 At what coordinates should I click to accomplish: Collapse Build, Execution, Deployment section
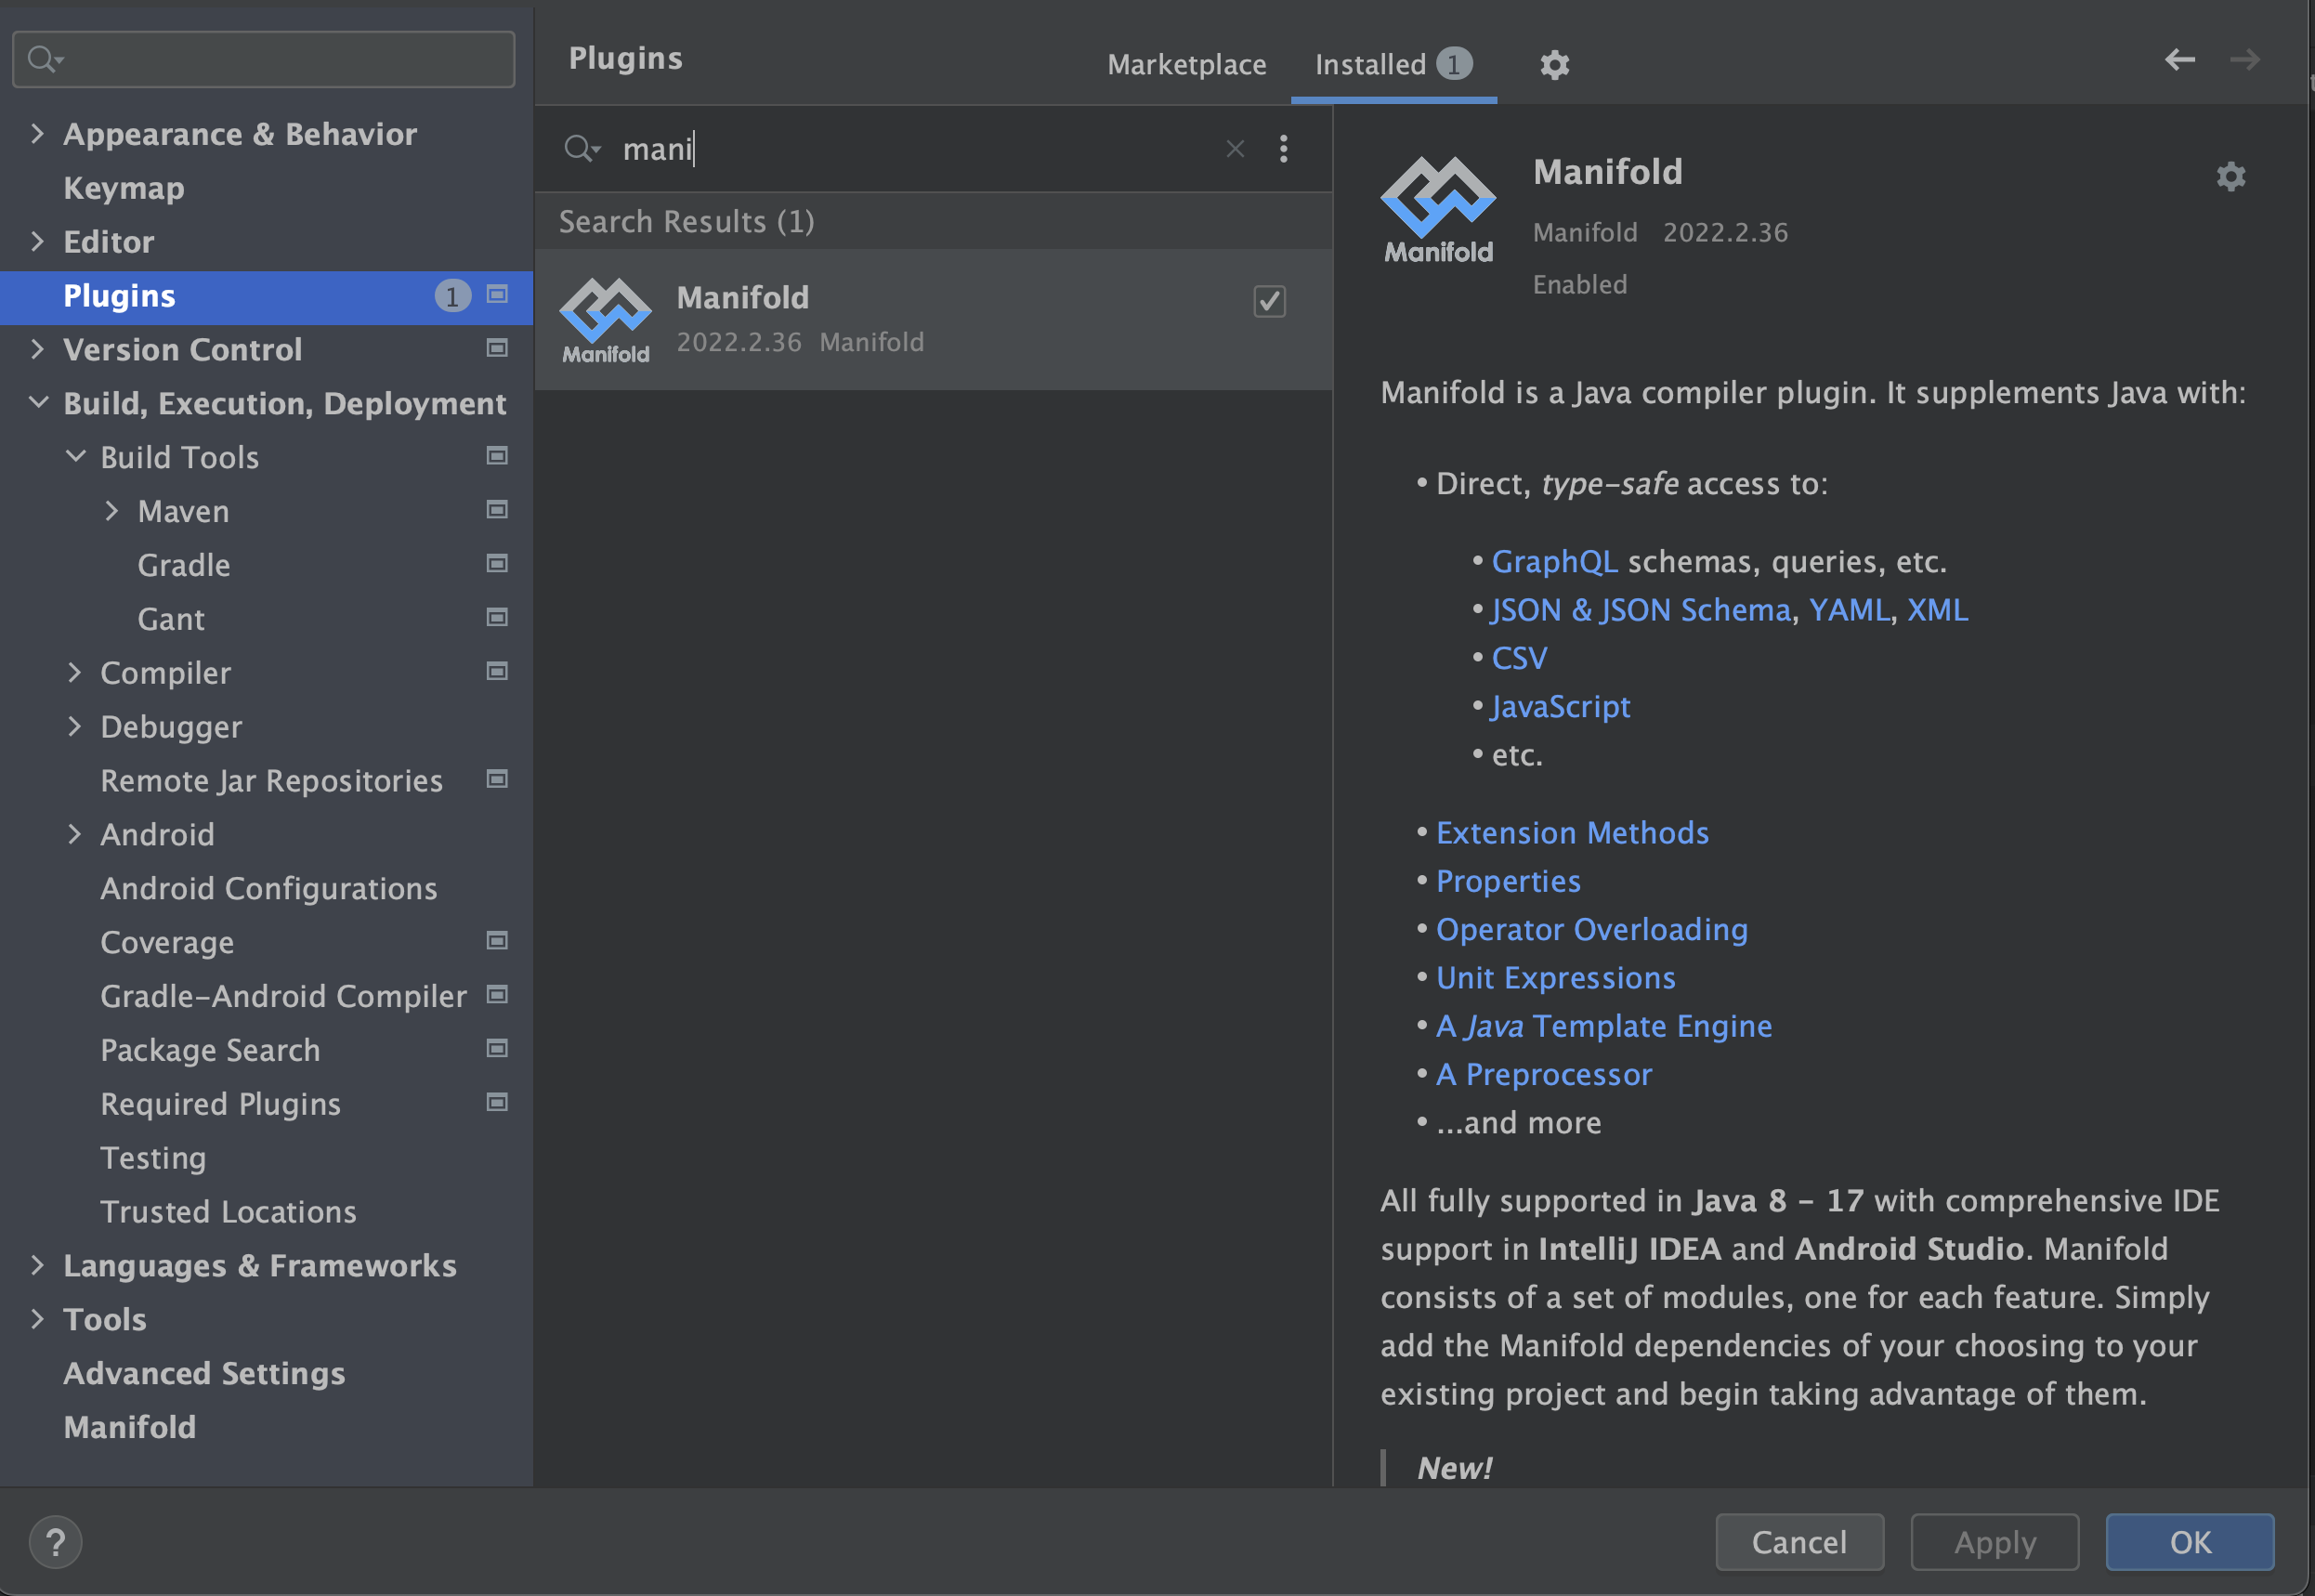click(x=38, y=403)
